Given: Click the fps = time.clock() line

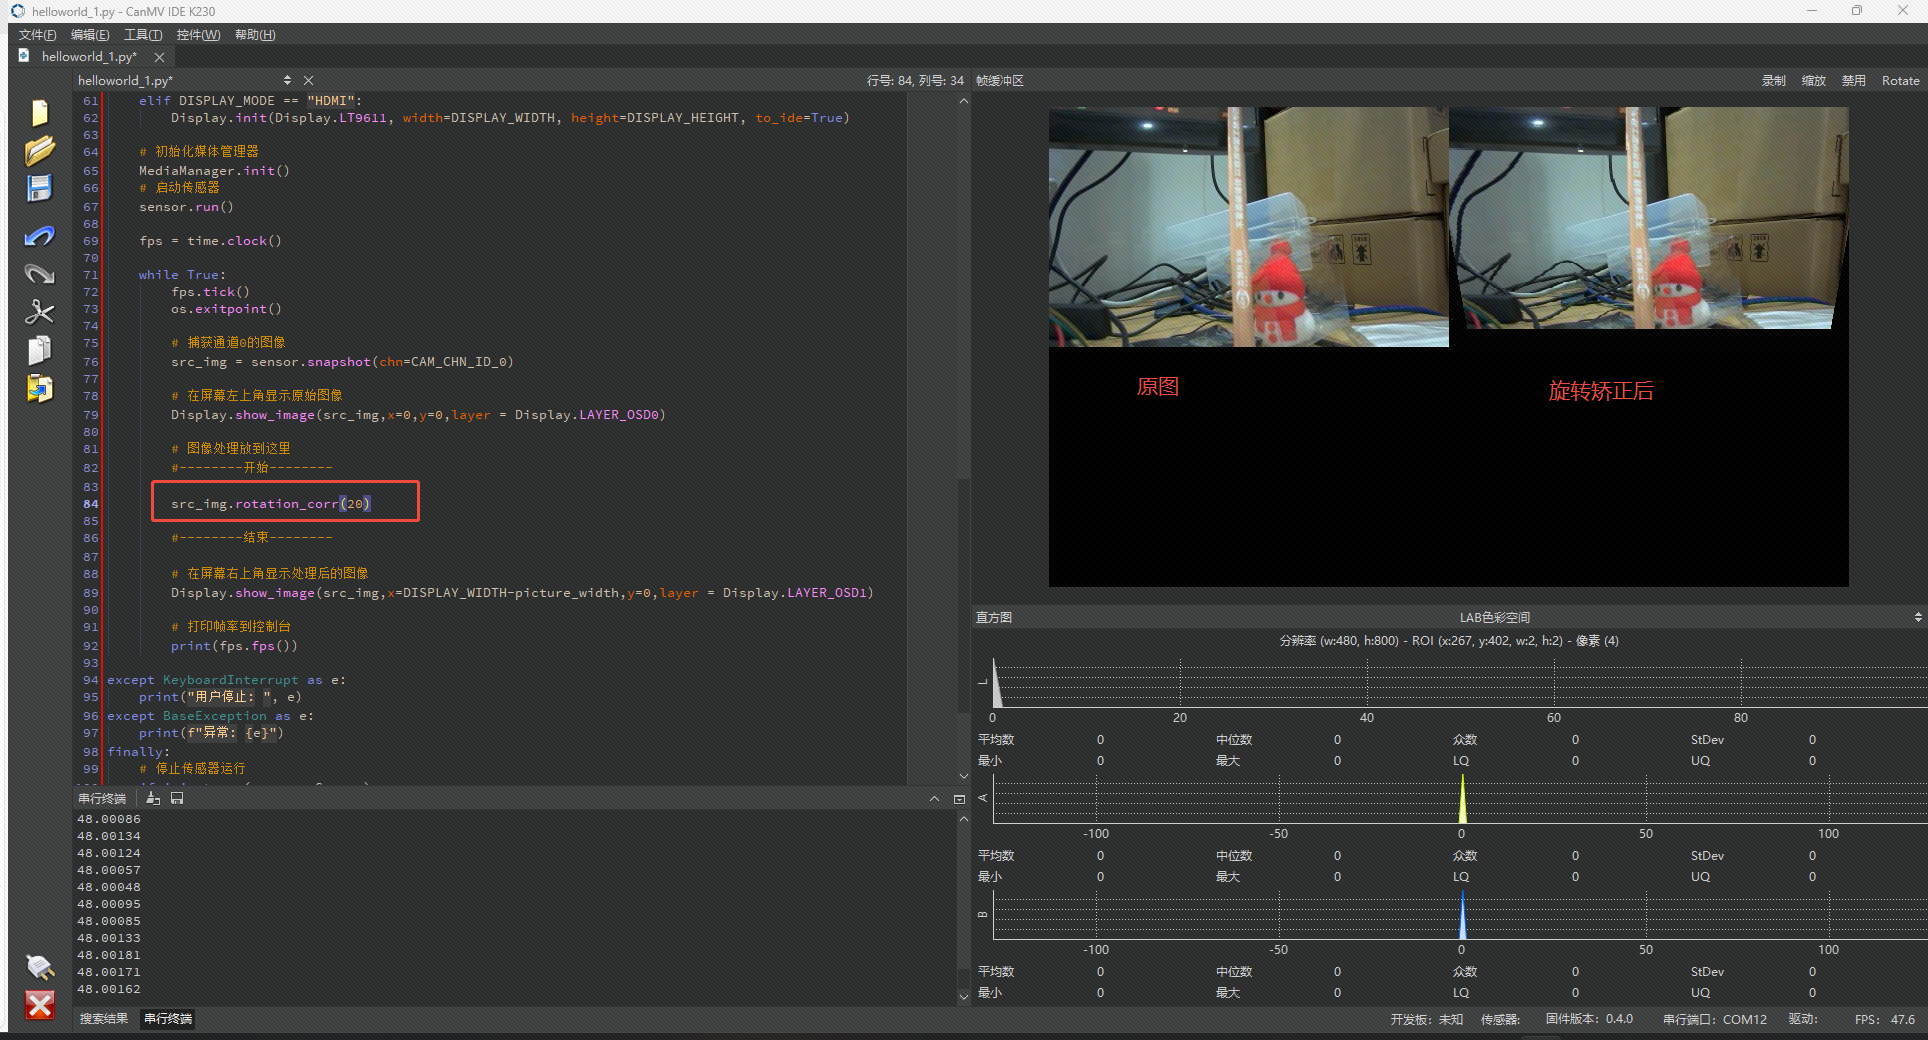Looking at the screenshot, I should 210,241.
